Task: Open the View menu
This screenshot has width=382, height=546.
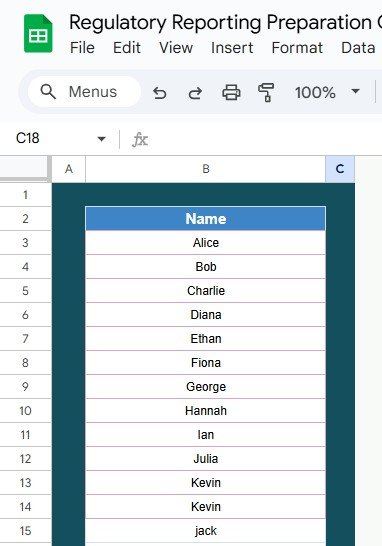Action: pos(176,48)
